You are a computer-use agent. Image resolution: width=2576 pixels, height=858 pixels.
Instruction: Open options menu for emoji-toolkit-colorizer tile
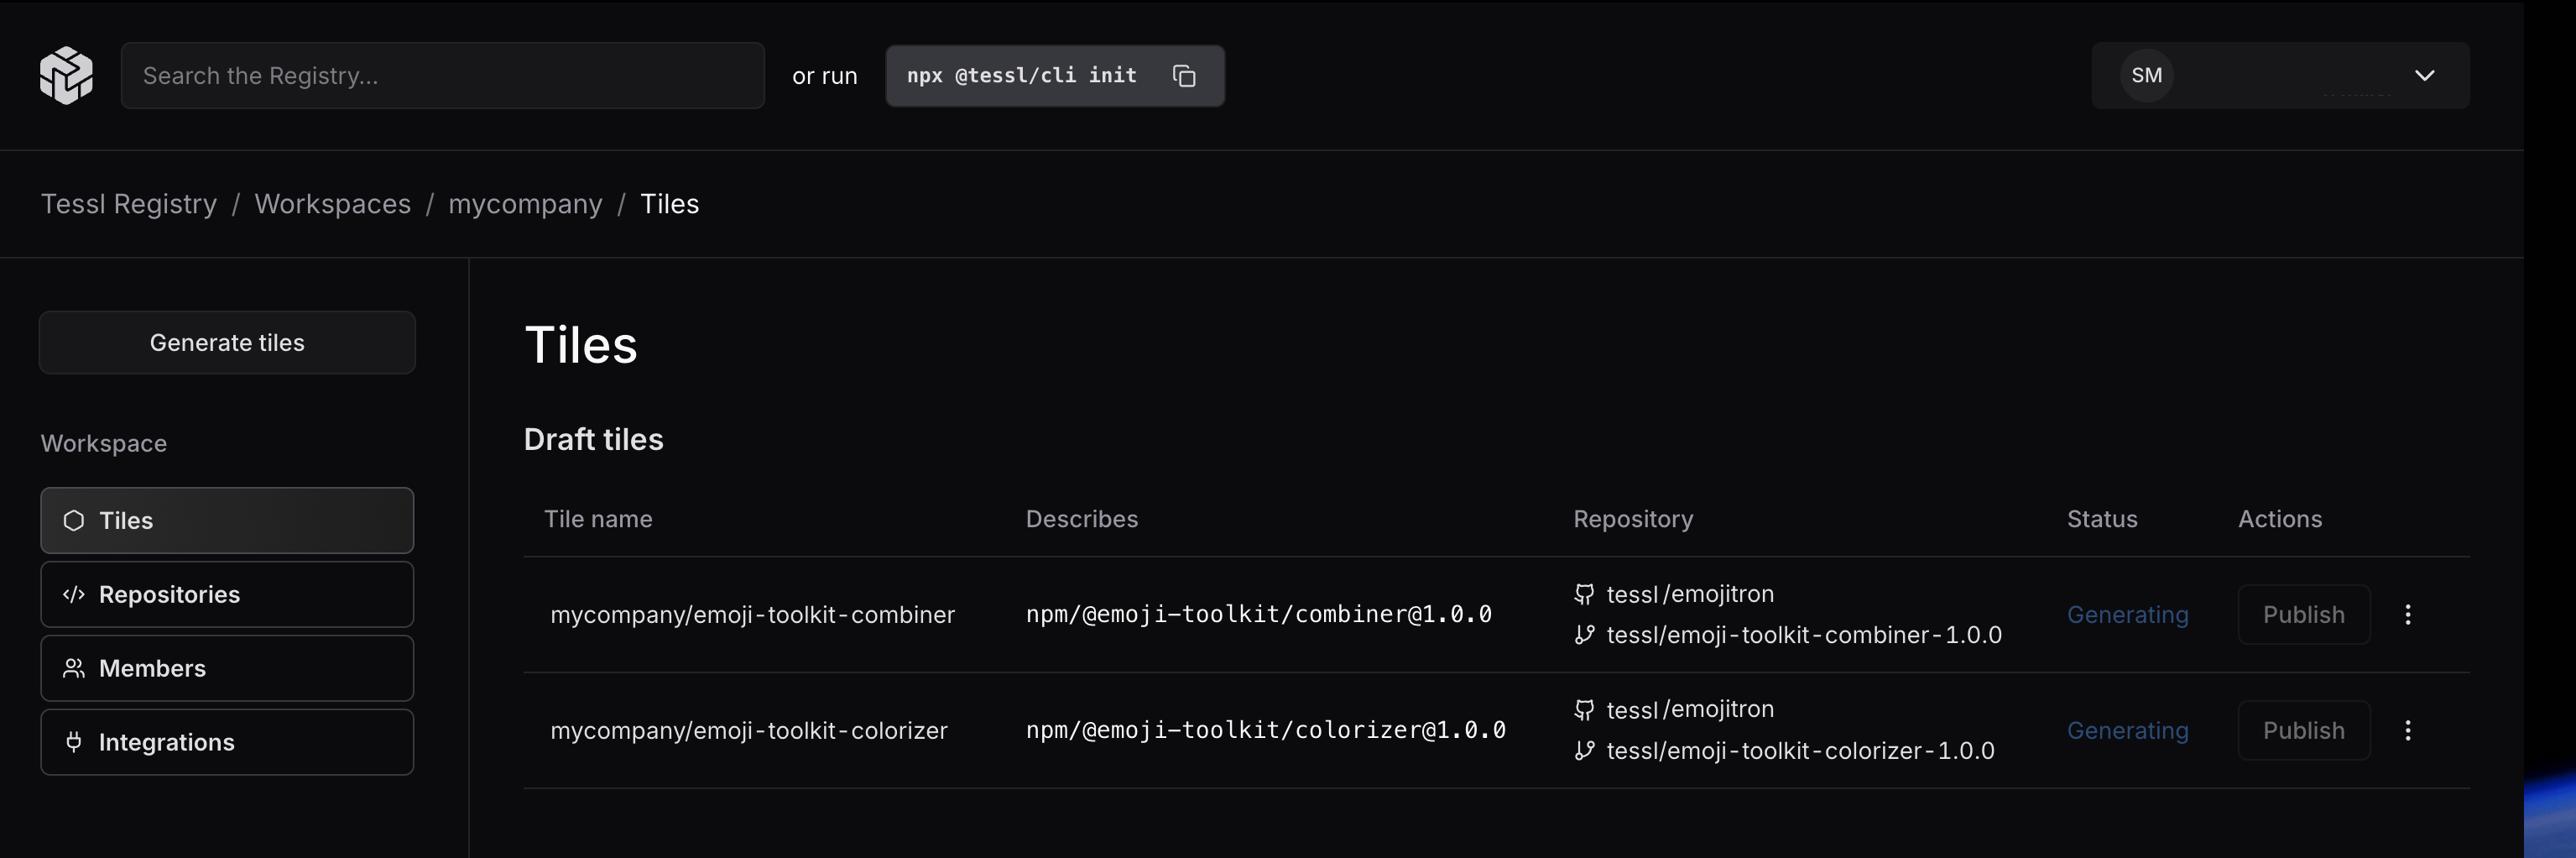(x=2407, y=731)
